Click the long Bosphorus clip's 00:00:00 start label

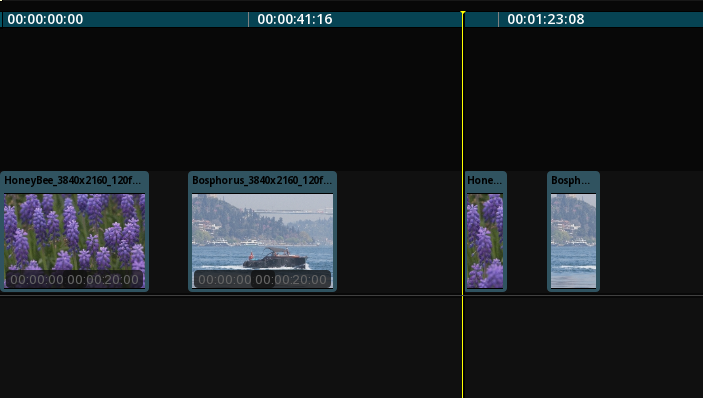[225, 280]
